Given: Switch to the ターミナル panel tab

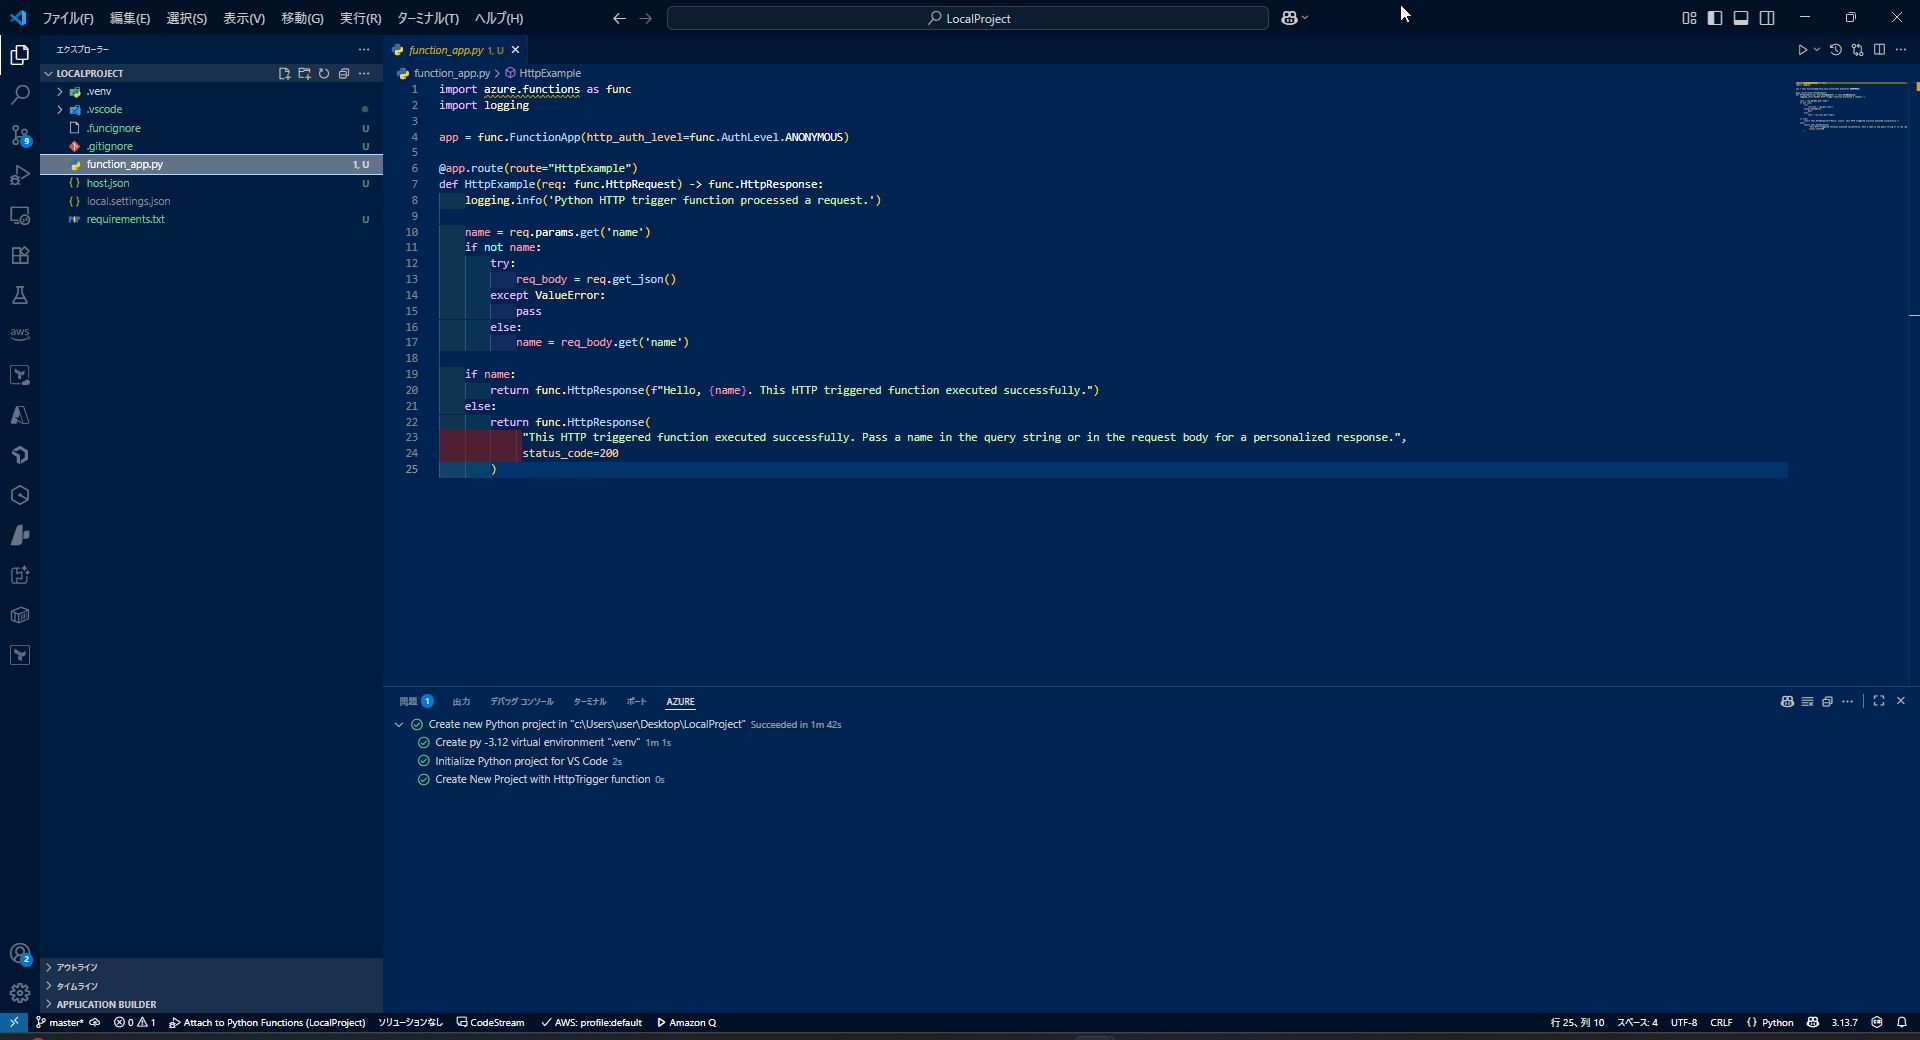Looking at the screenshot, I should [x=589, y=702].
